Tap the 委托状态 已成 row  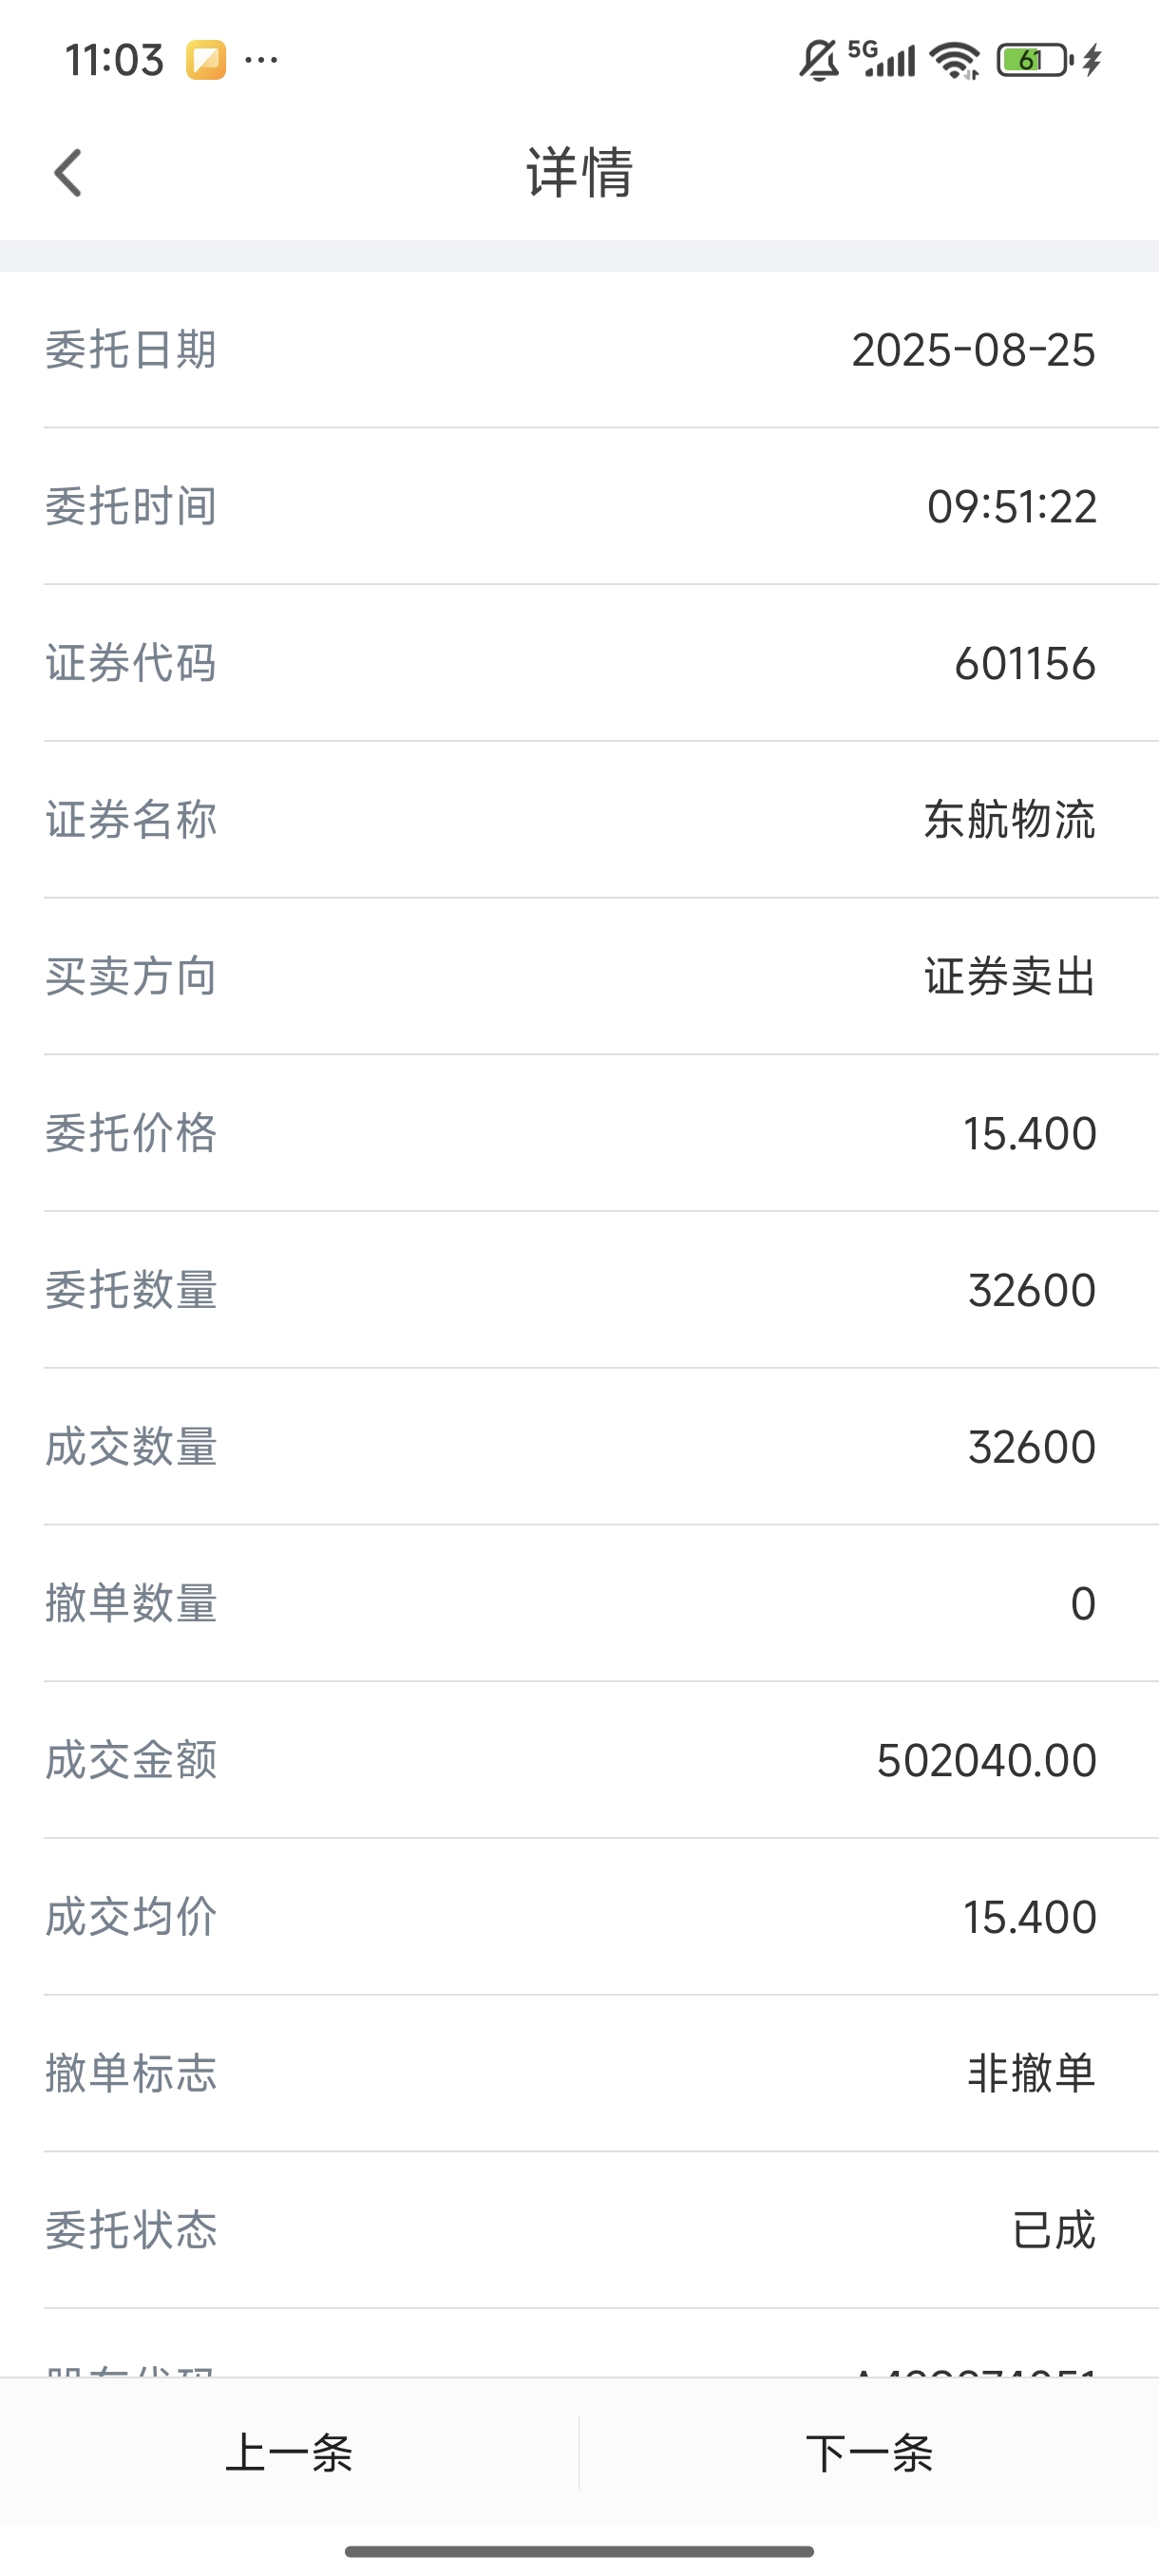coord(580,2231)
